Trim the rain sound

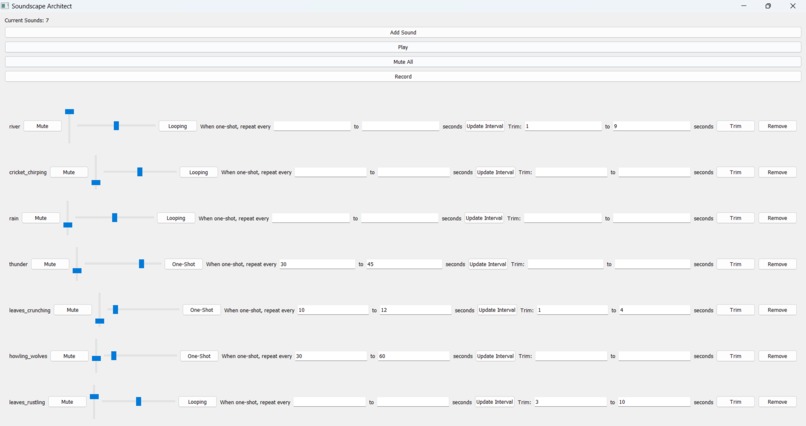coord(736,218)
